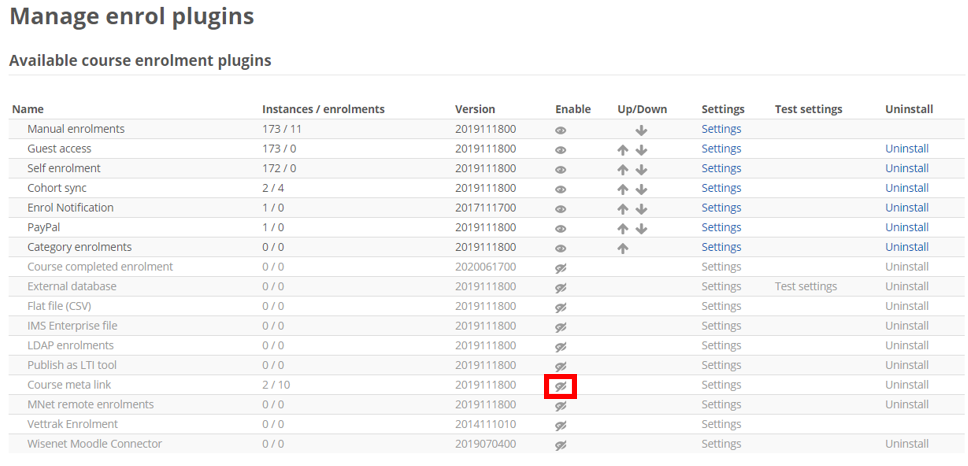This screenshot has height=466, width=968.
Task: Move Category enrolments up with arrow
Action: 623,249
